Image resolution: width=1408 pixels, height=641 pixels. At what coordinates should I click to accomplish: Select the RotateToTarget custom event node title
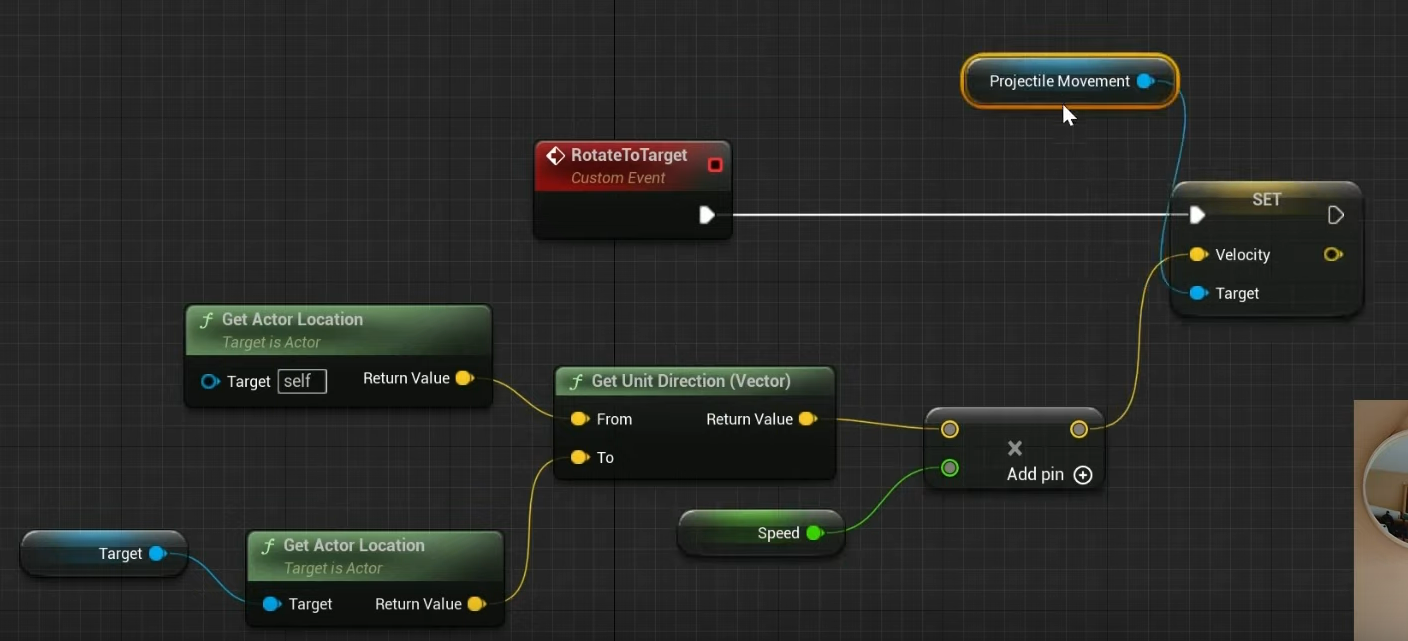(x=629, y=156)
